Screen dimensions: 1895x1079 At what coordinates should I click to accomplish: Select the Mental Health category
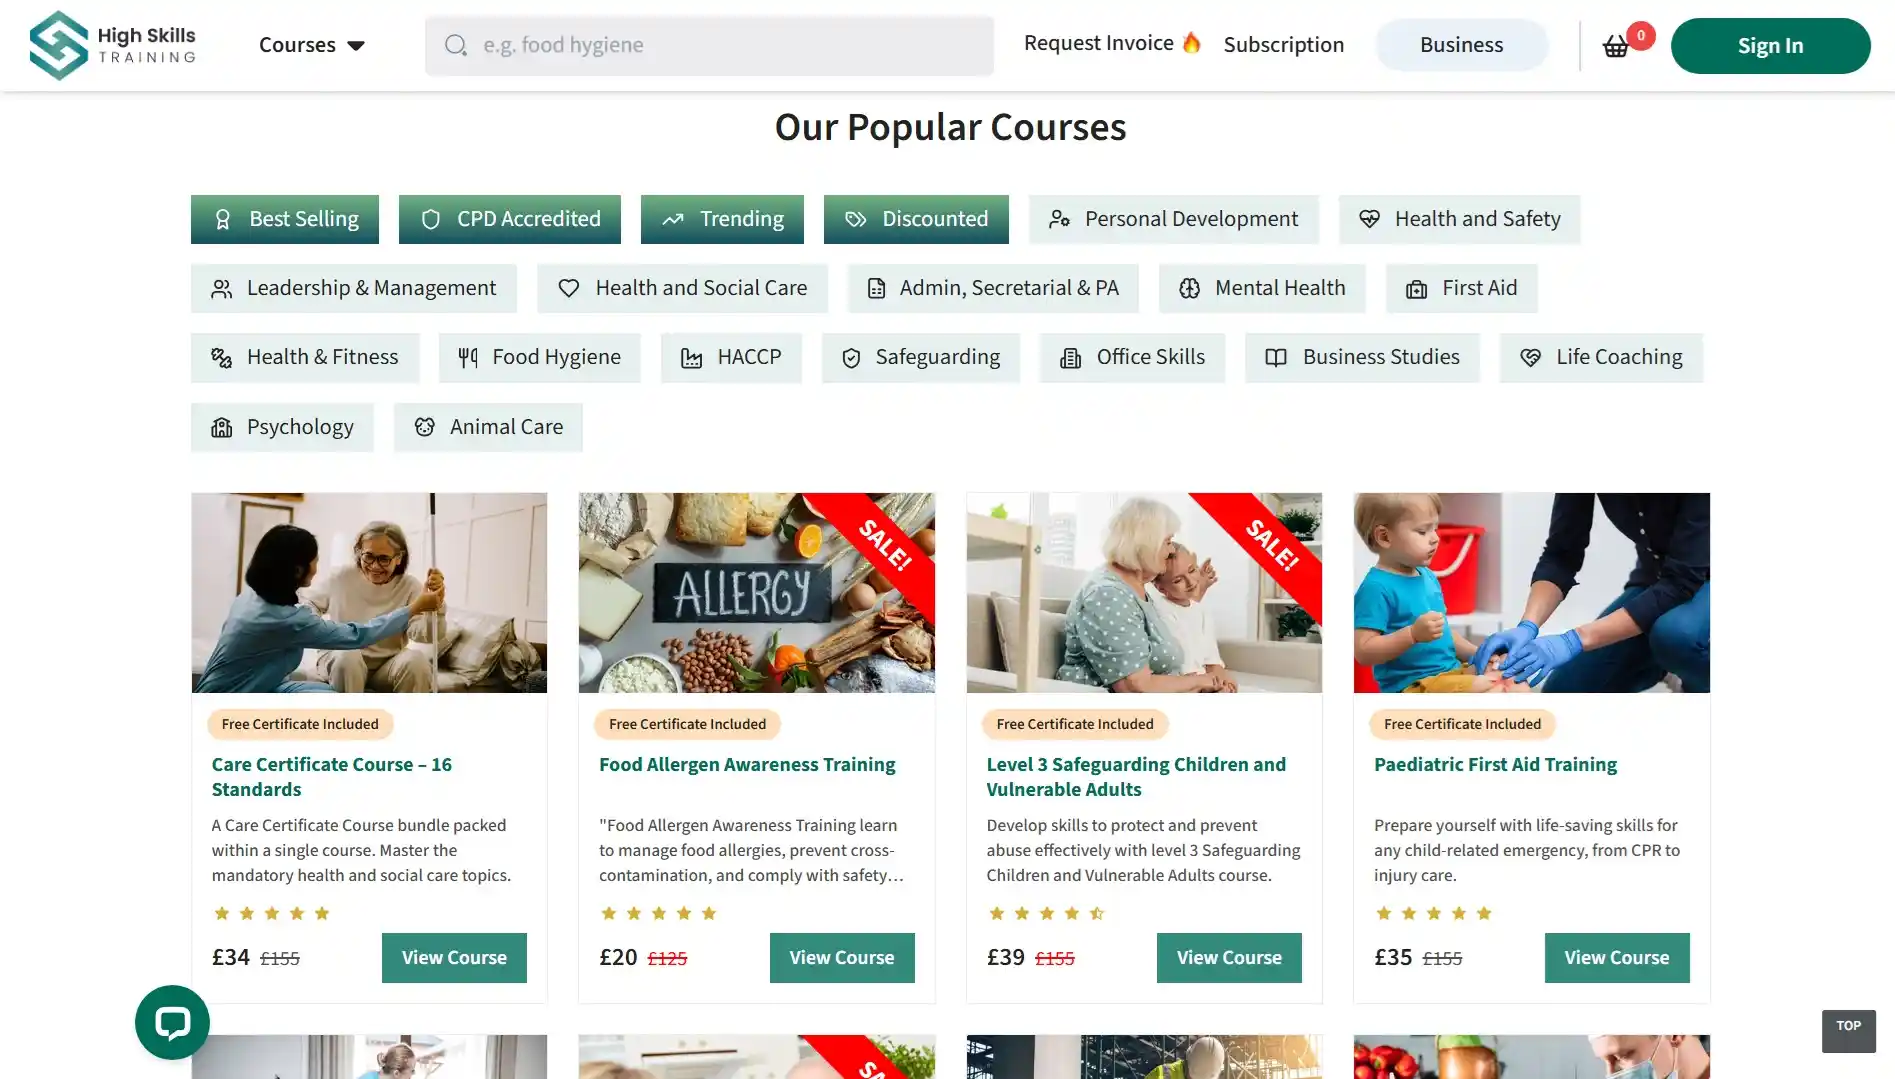(x=1262, y=288)
